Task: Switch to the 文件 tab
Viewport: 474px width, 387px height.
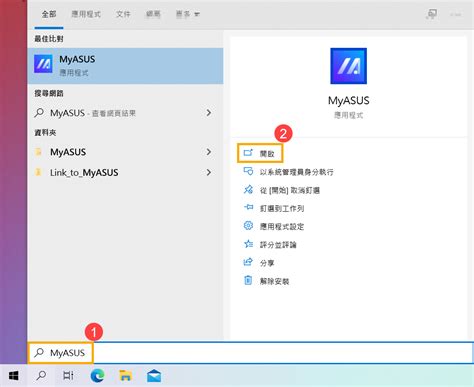Action: [x=123, y=14]
